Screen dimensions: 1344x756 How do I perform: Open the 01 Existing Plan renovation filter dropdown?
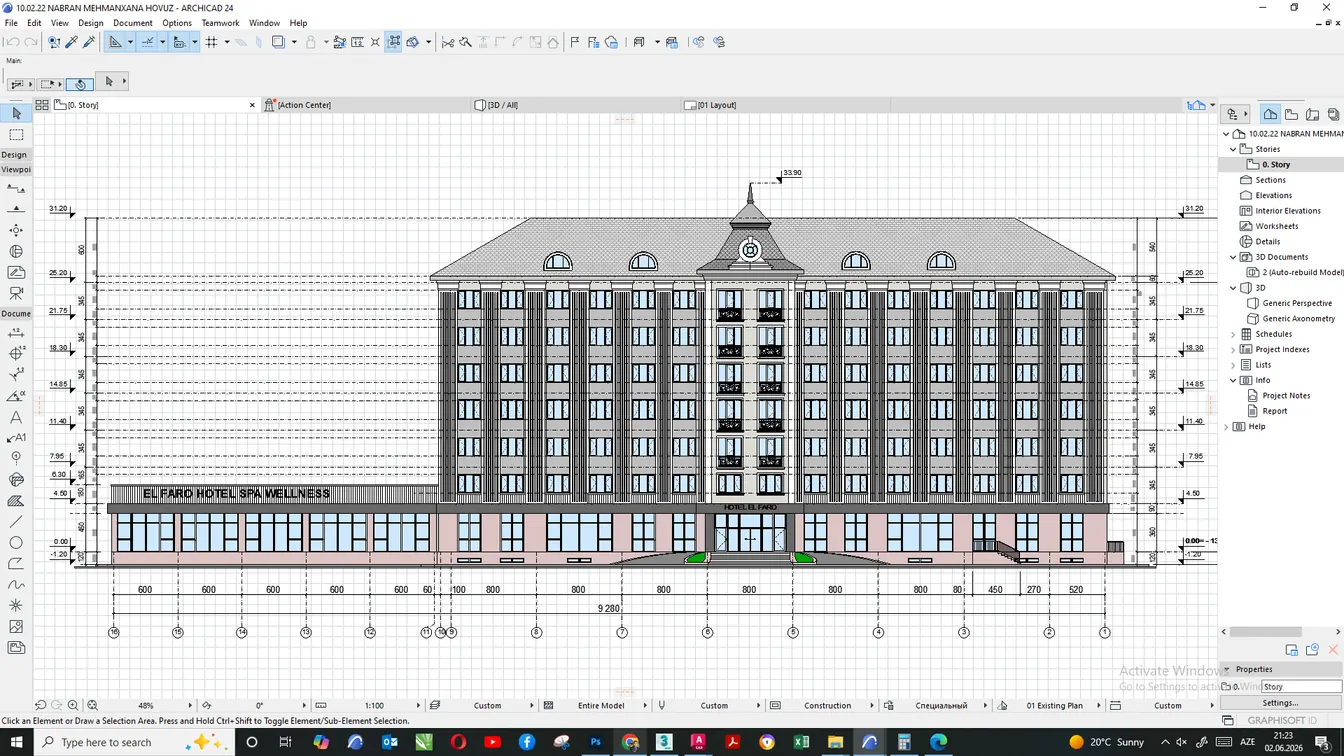pyautogui.click(x=1054, y=705)
